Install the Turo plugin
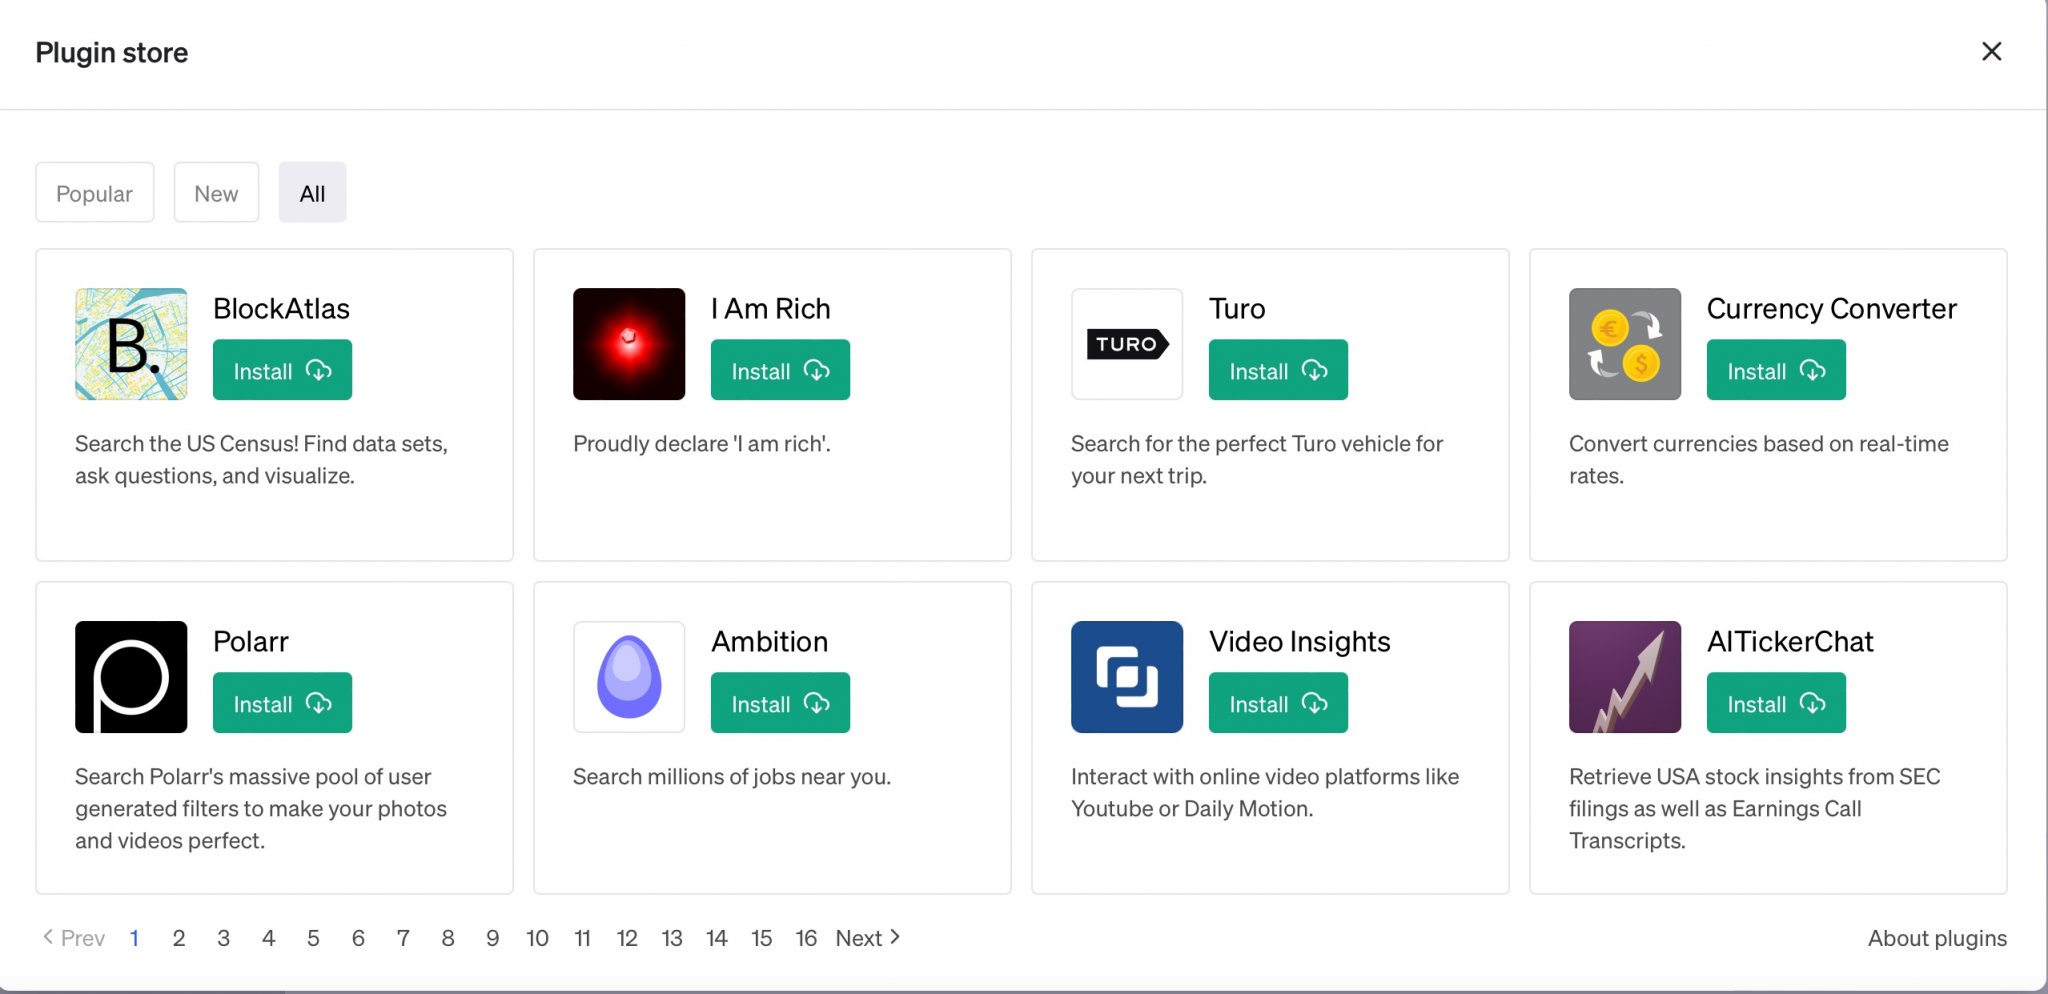This screenshot has width=2048, height=994. click(x=1278, y=371)
